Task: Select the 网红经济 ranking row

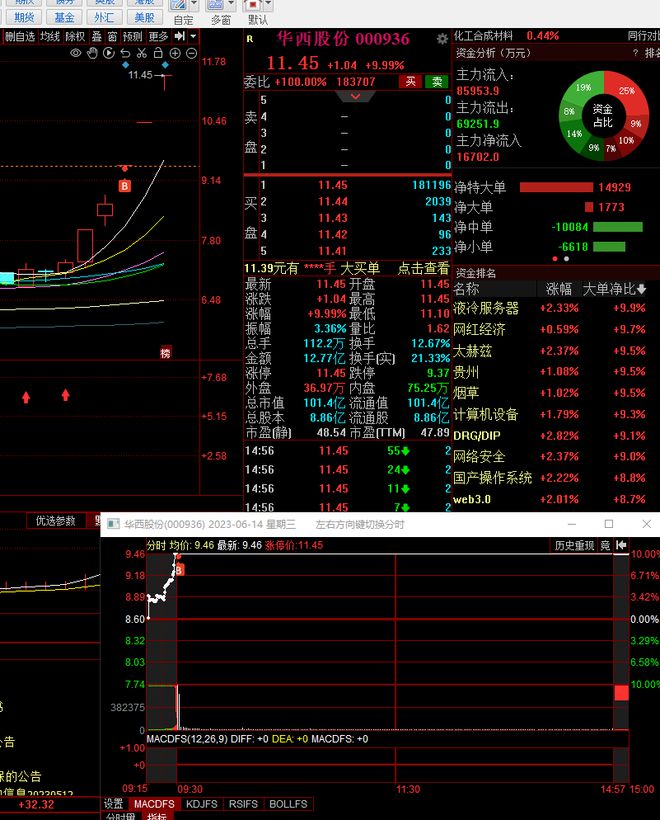Action: coord(549,329)
